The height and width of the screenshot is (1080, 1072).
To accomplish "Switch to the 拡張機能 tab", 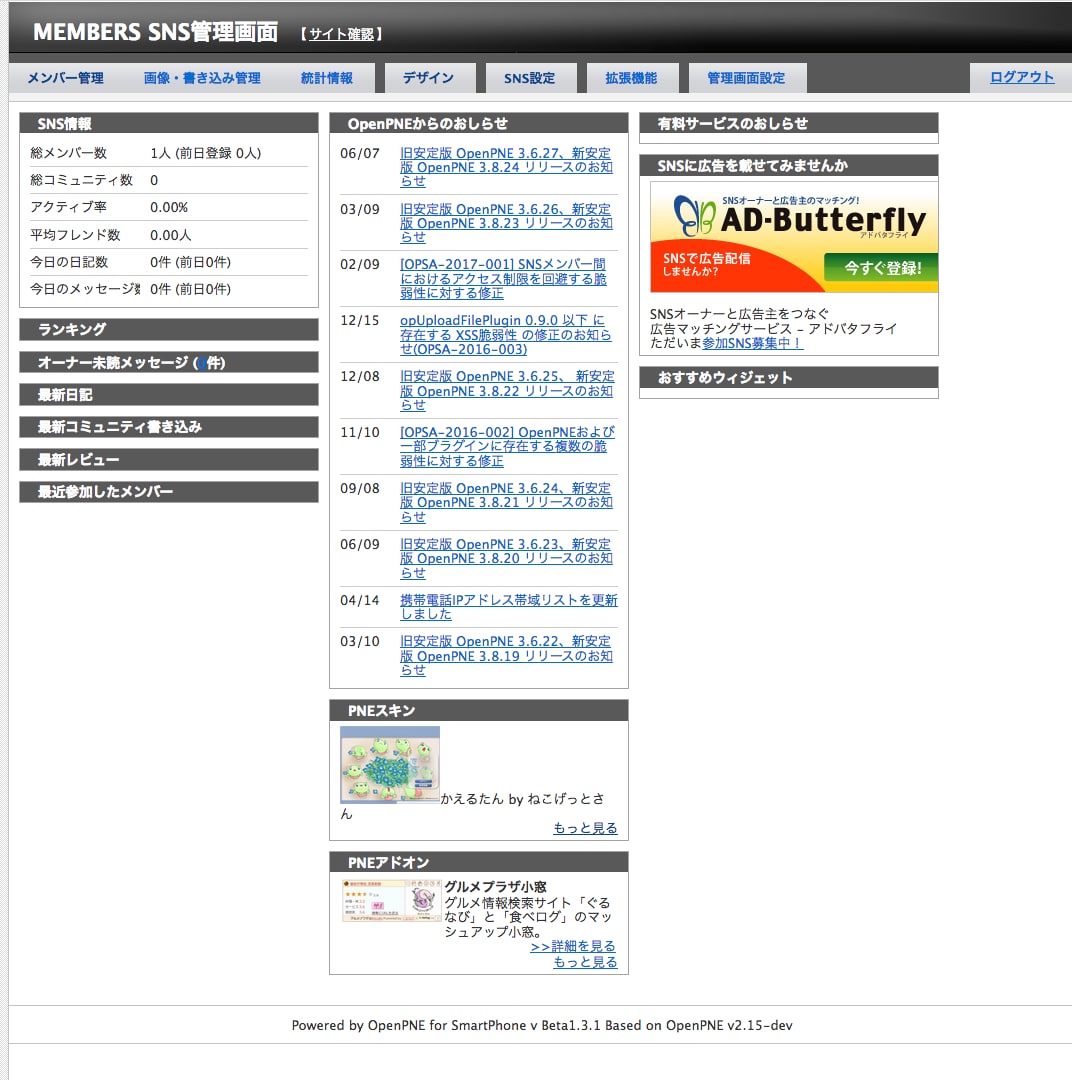I will (631, 78).
